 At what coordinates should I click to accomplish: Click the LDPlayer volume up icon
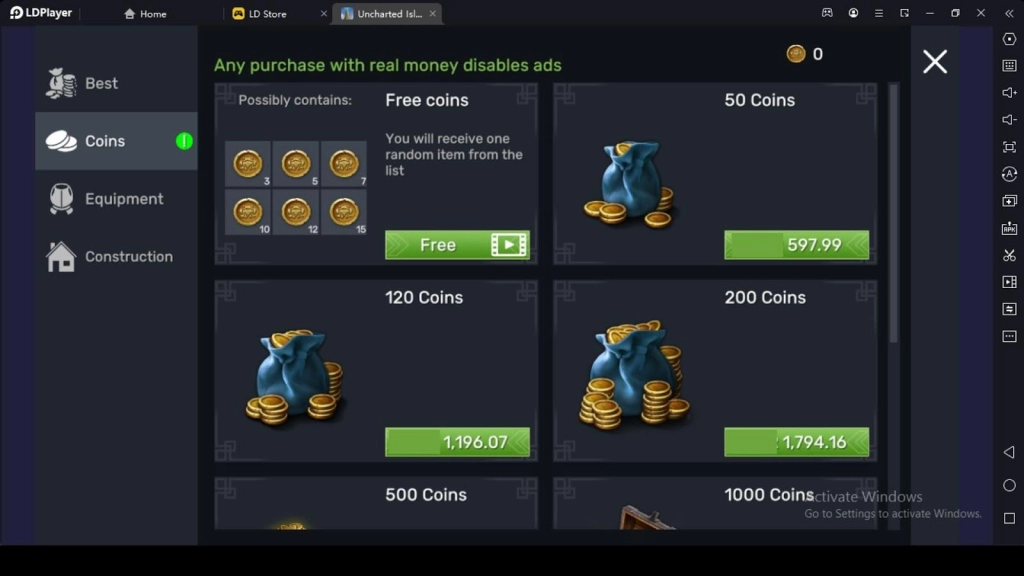click(x=1009, y=93)
